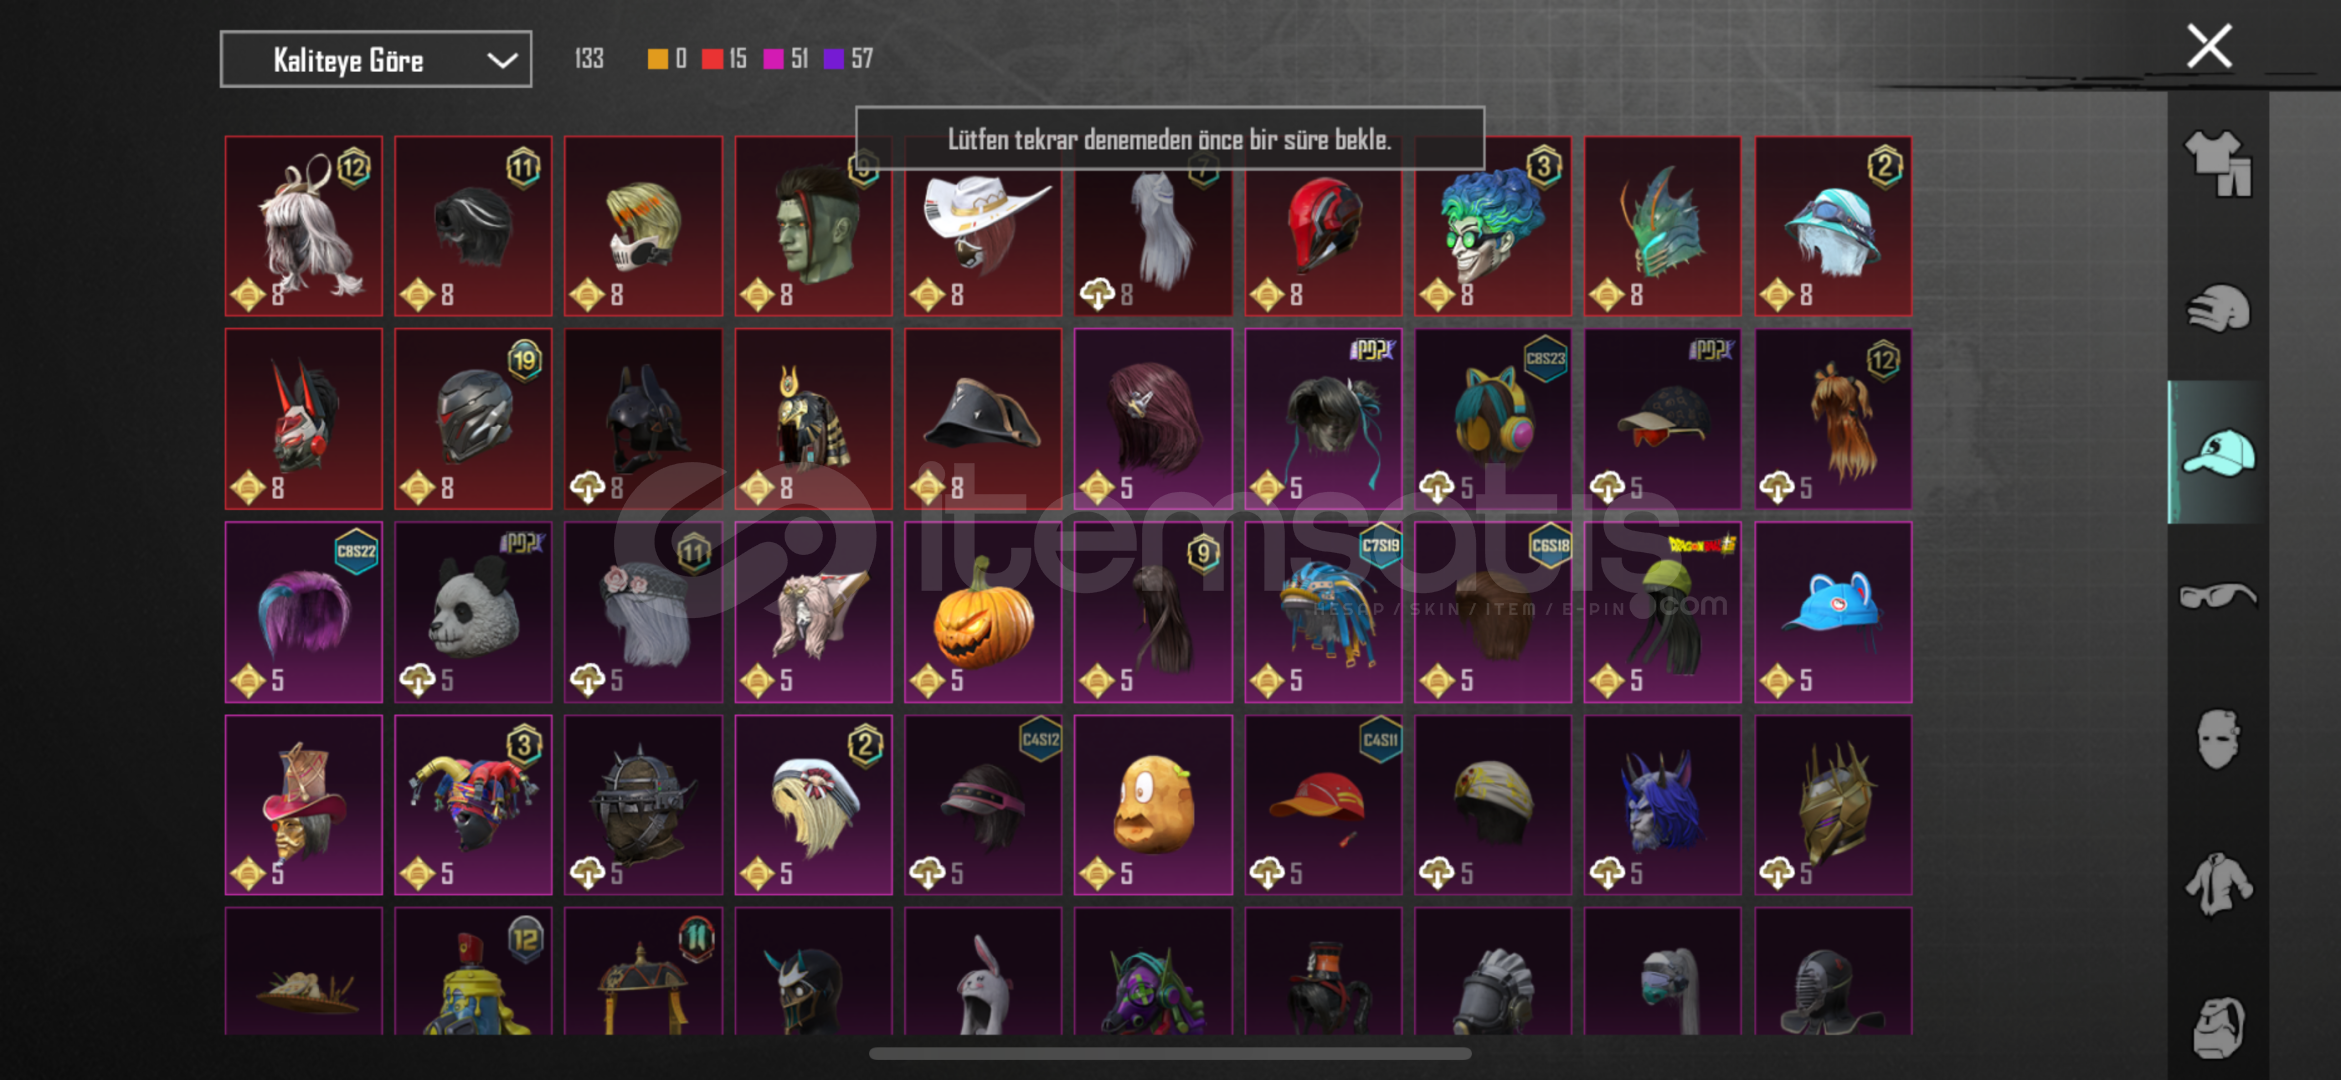This screenshot has height=1080, width=2341.
Task: Click the dropdown chevron arrow
Action: click(502, 61)
